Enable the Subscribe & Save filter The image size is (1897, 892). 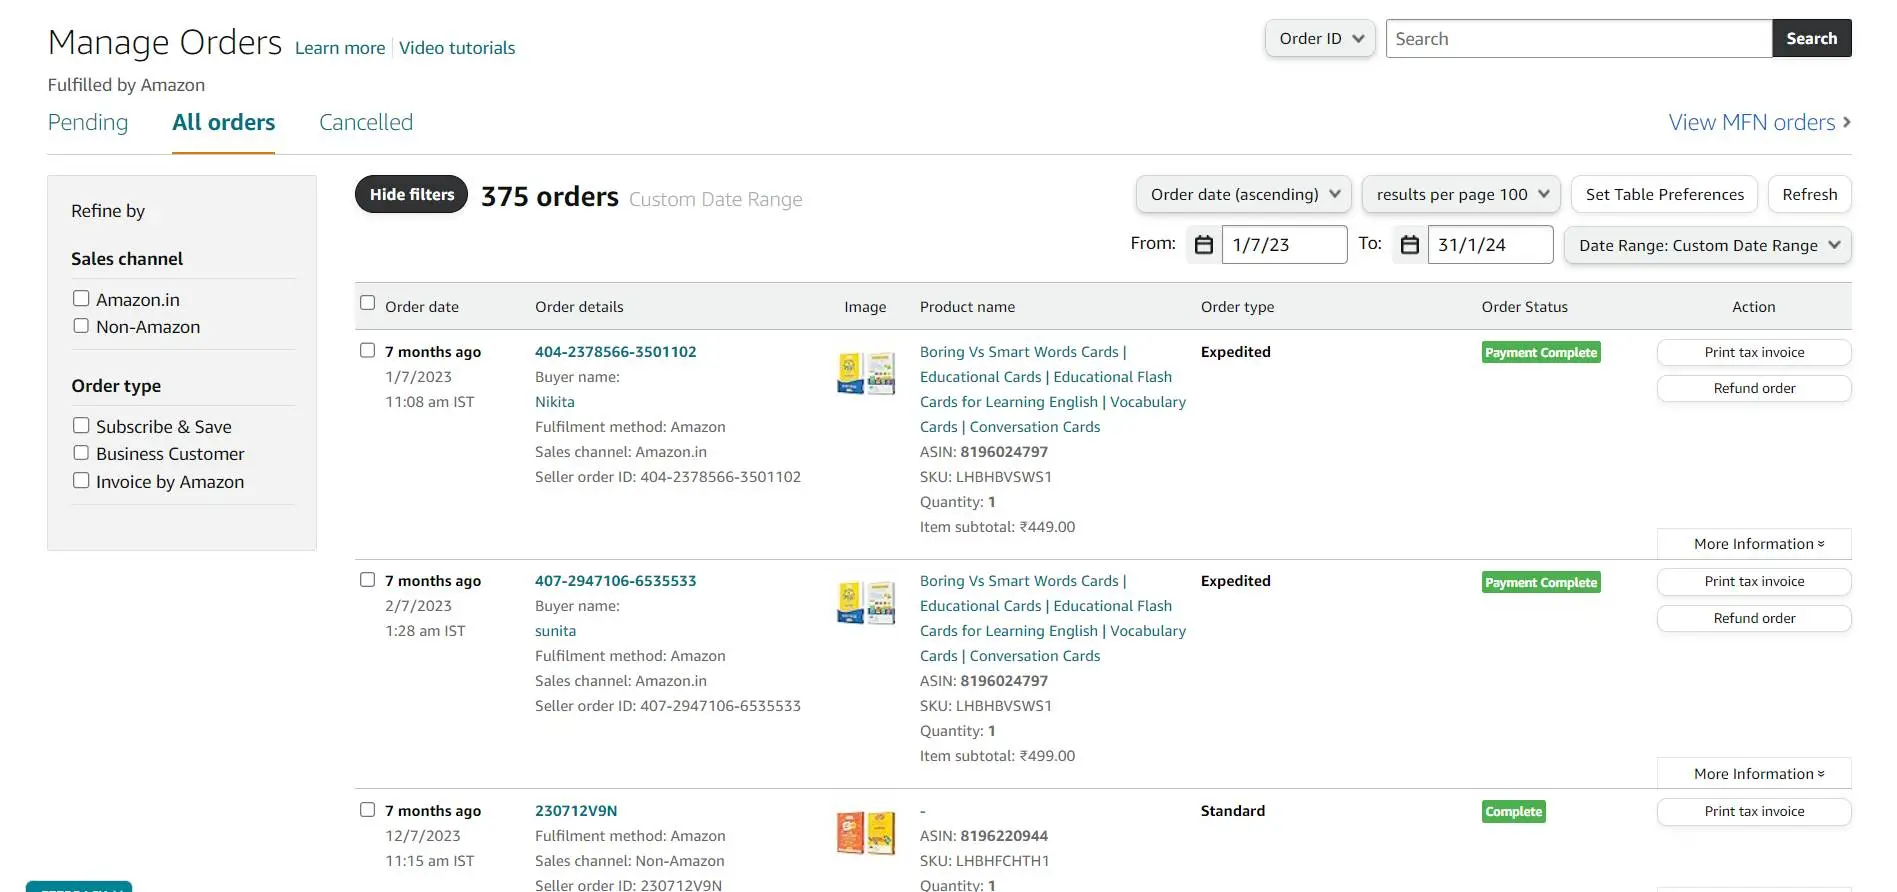pos(81,426)
